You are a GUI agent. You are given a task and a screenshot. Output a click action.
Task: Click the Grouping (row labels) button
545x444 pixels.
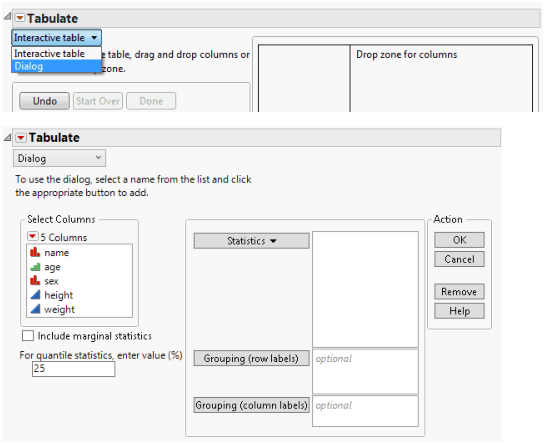(251, 358)
